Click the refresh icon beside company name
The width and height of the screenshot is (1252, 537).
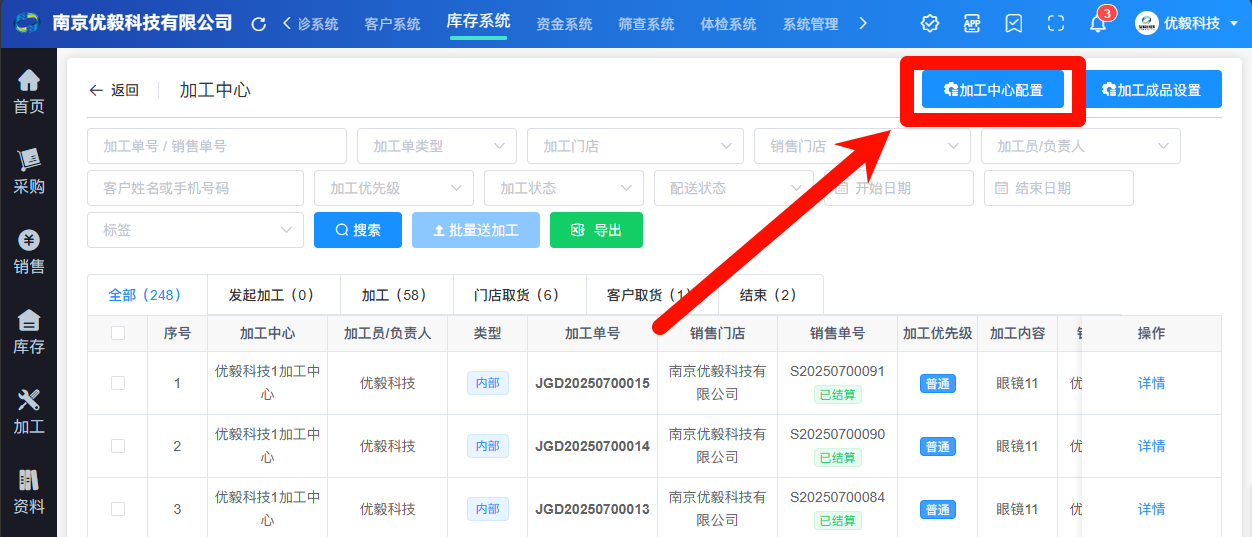click(259, 24)
